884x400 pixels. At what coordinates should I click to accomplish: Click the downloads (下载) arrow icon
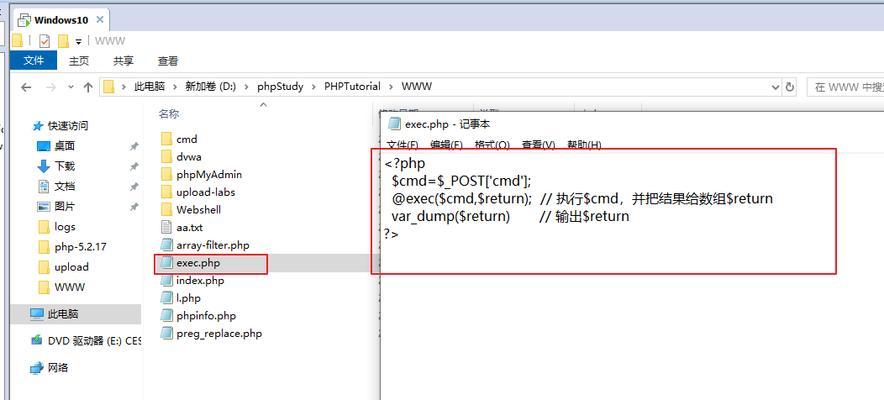tap(43, 166)
